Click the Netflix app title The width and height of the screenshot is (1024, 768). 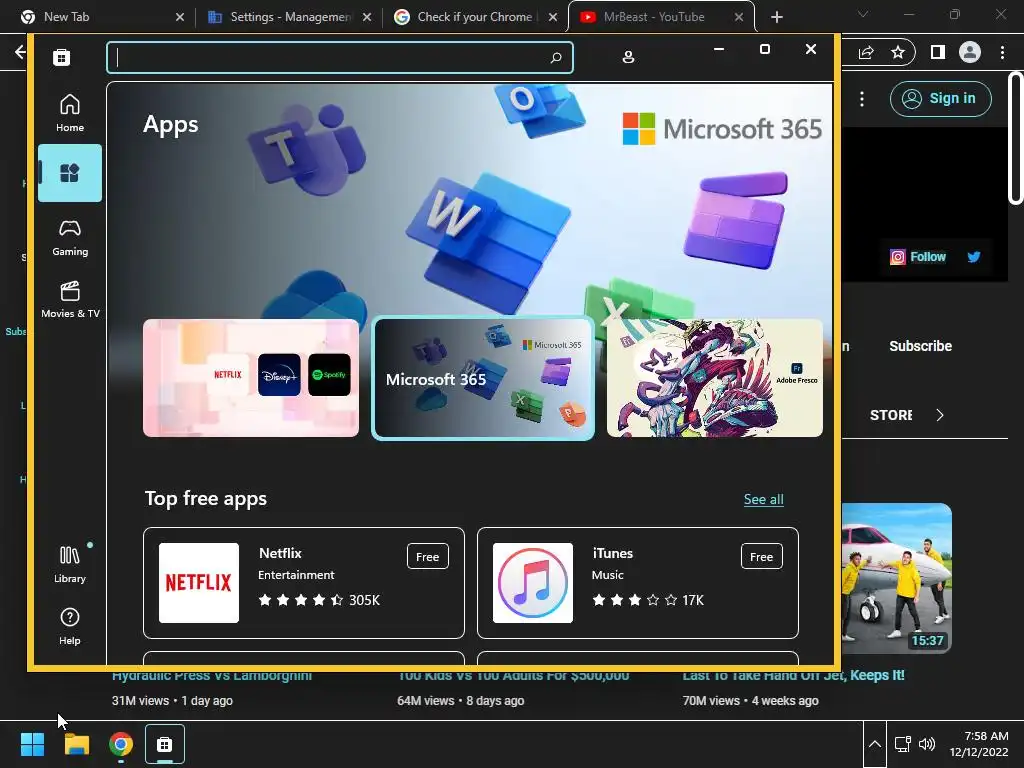pos(280,553)
